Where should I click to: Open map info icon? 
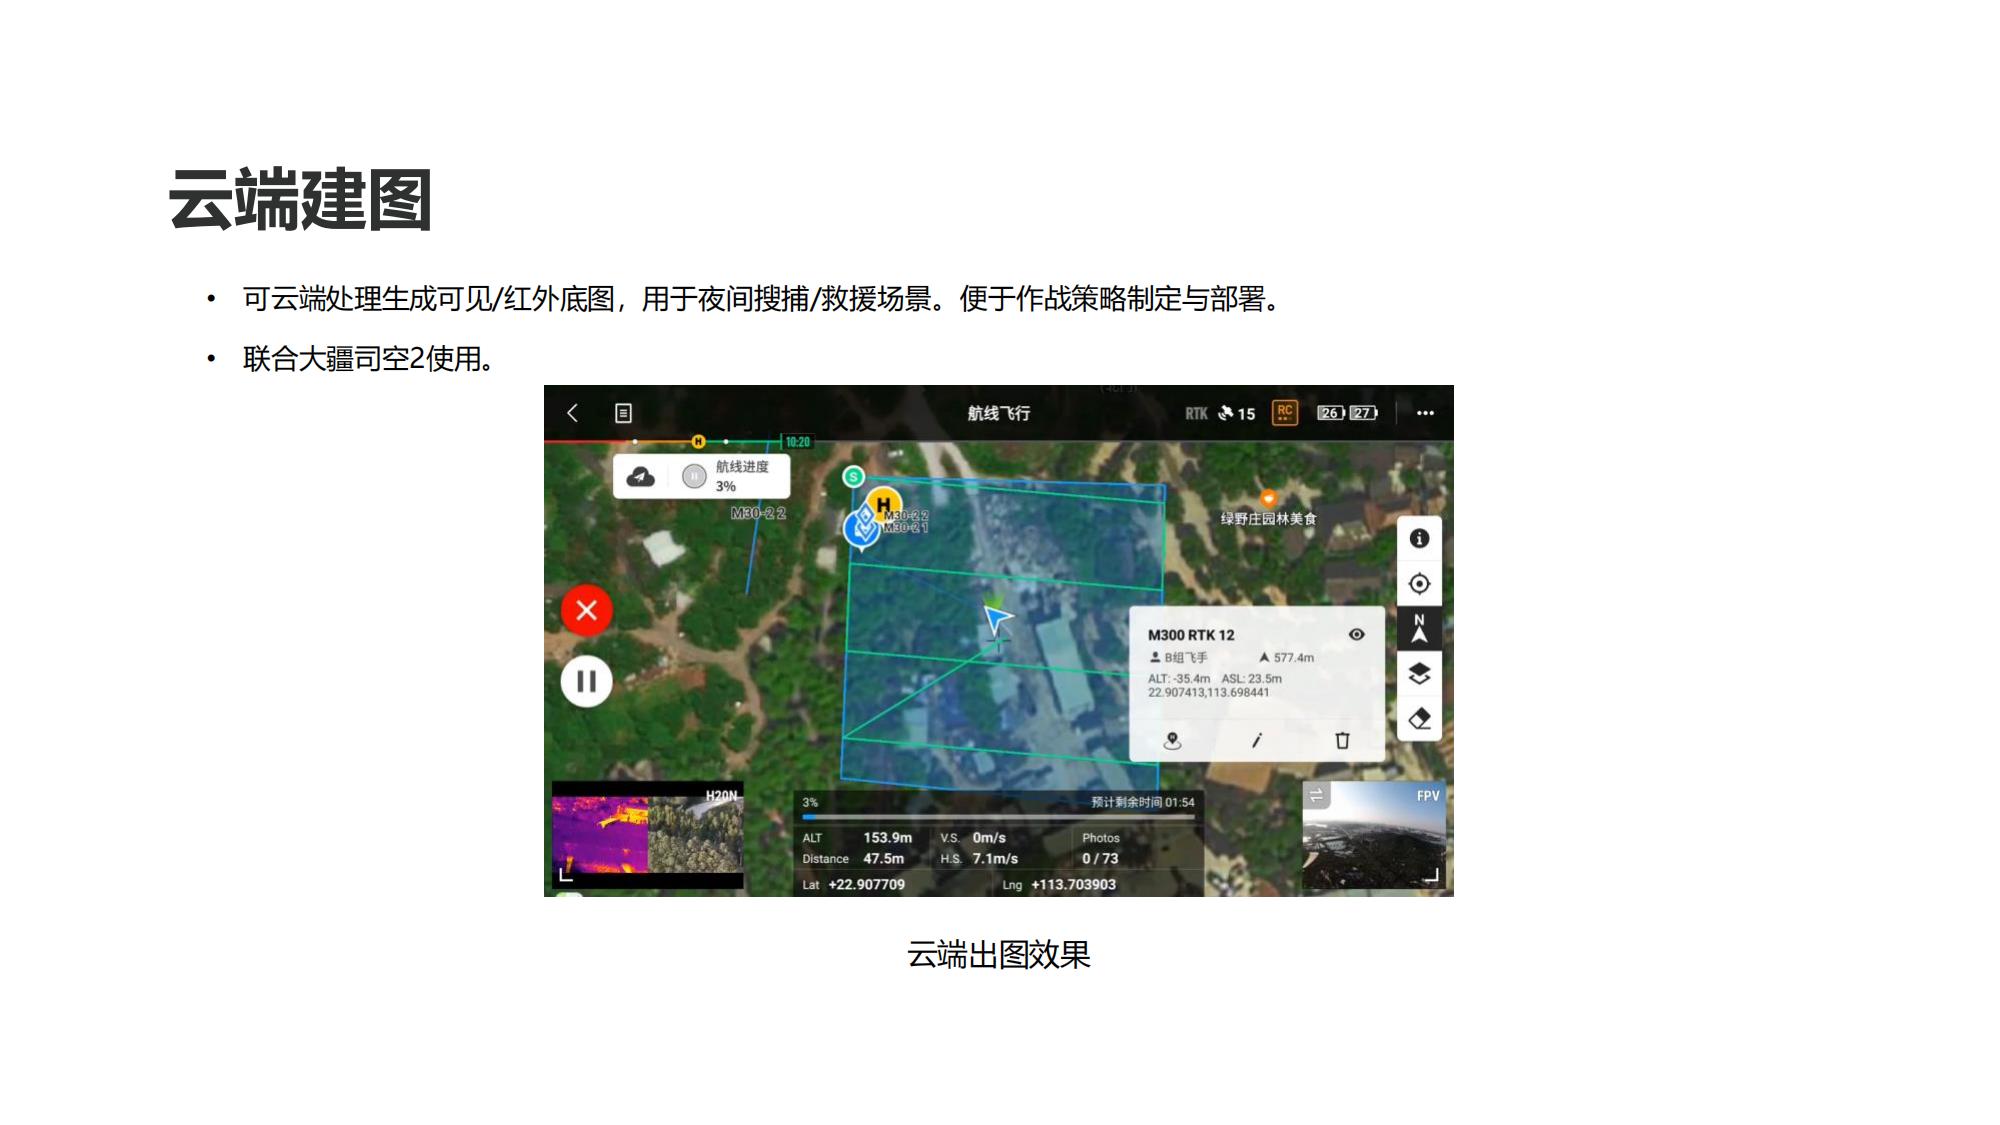pyautogui.click(x=1419, y=539)
